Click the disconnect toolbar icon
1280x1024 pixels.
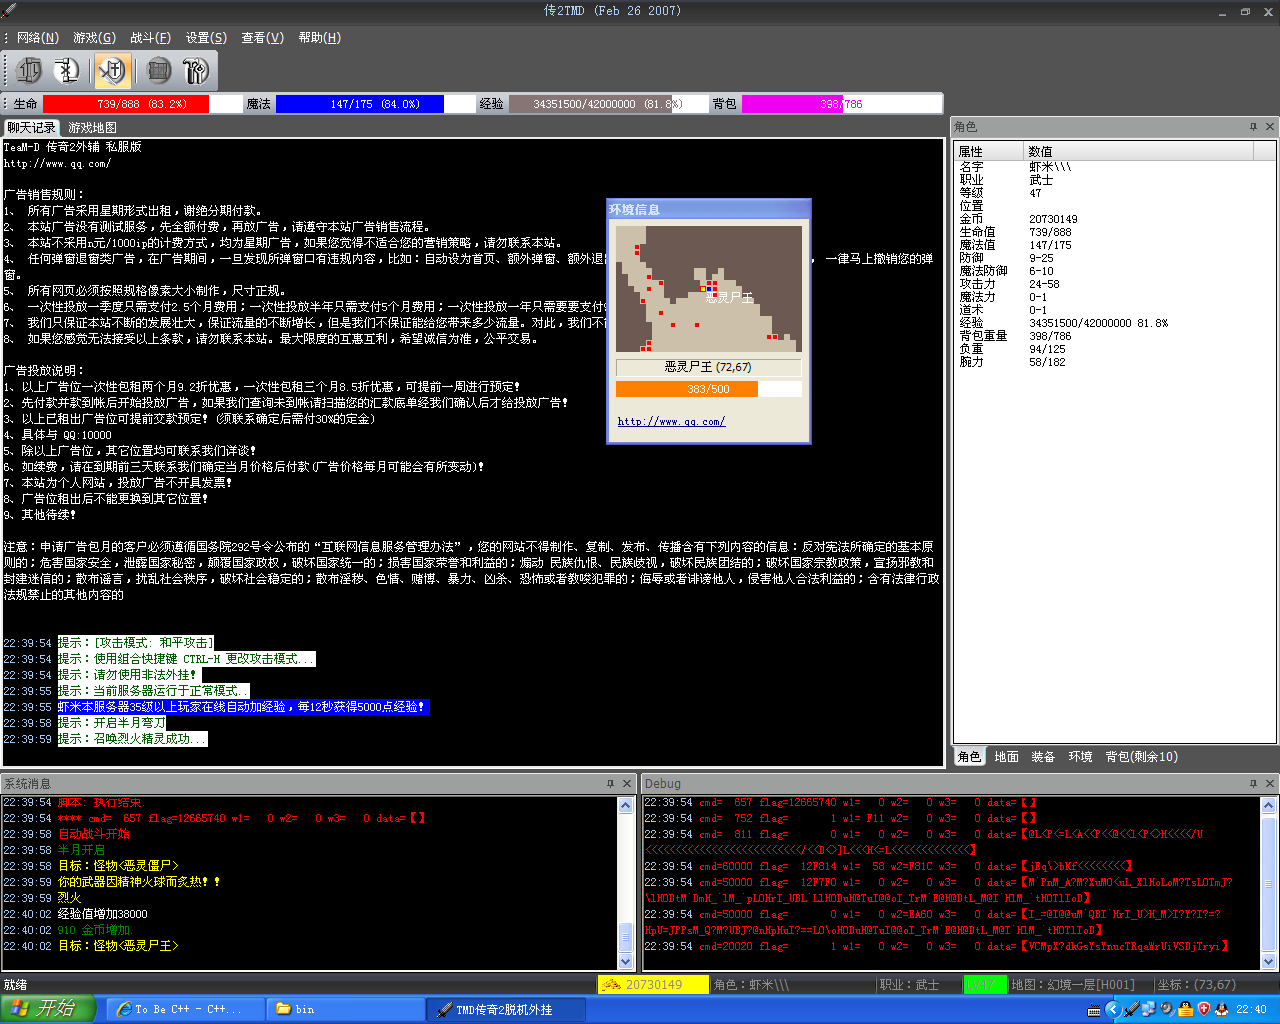(x=67, y=70)
